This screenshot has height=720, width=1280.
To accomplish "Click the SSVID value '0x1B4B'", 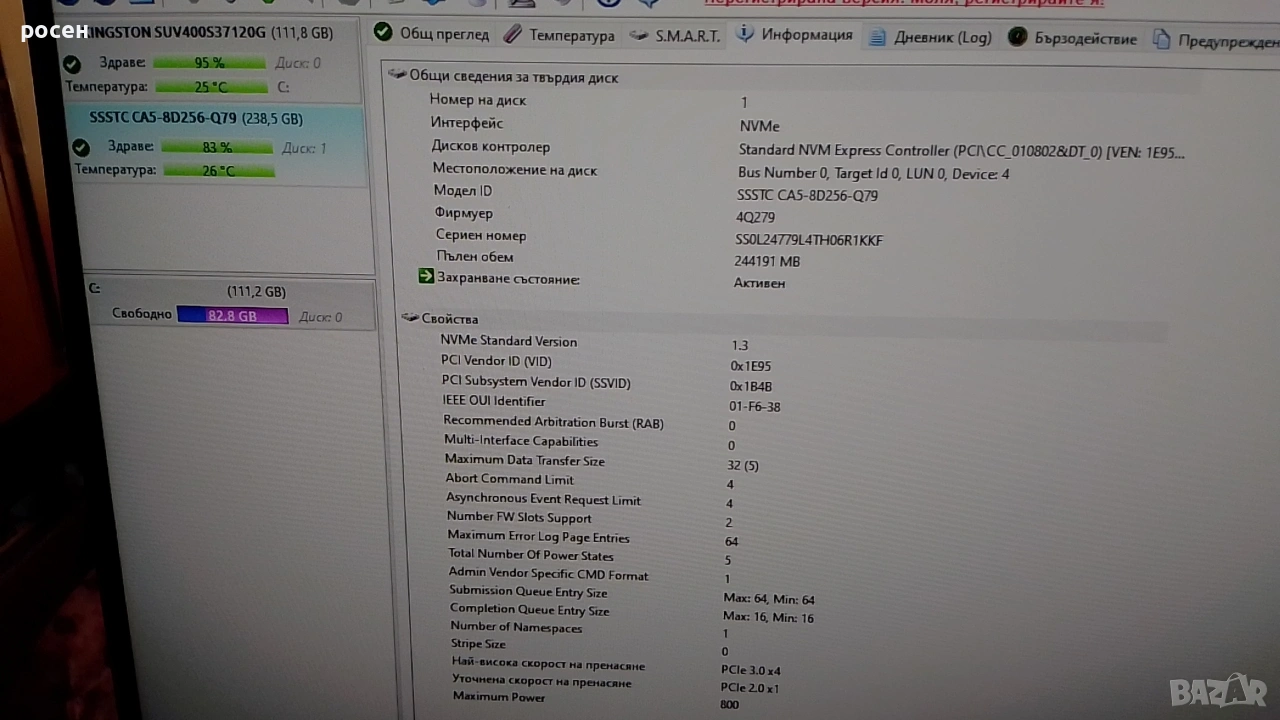I will pos(751,386).
